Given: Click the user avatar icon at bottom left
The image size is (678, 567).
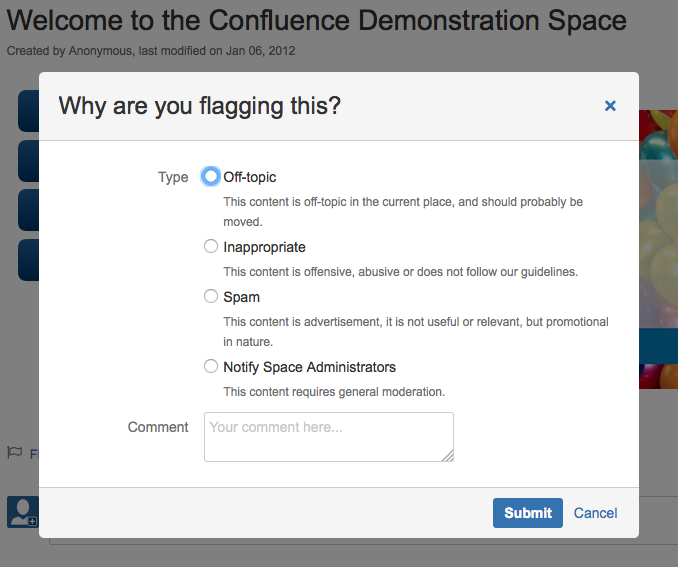Looking at the screenshot, I should [23, 512].
